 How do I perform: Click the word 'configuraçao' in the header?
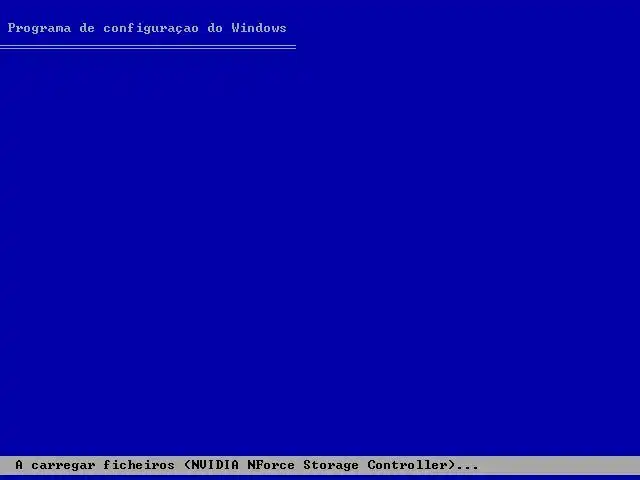tap(151, 29)
